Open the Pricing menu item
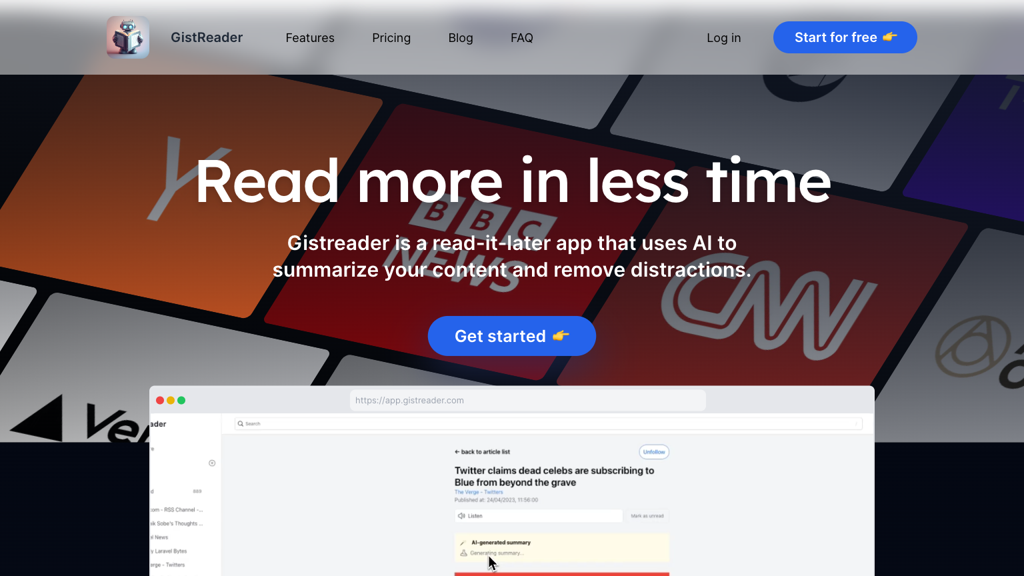 click(x=391, y=37)
